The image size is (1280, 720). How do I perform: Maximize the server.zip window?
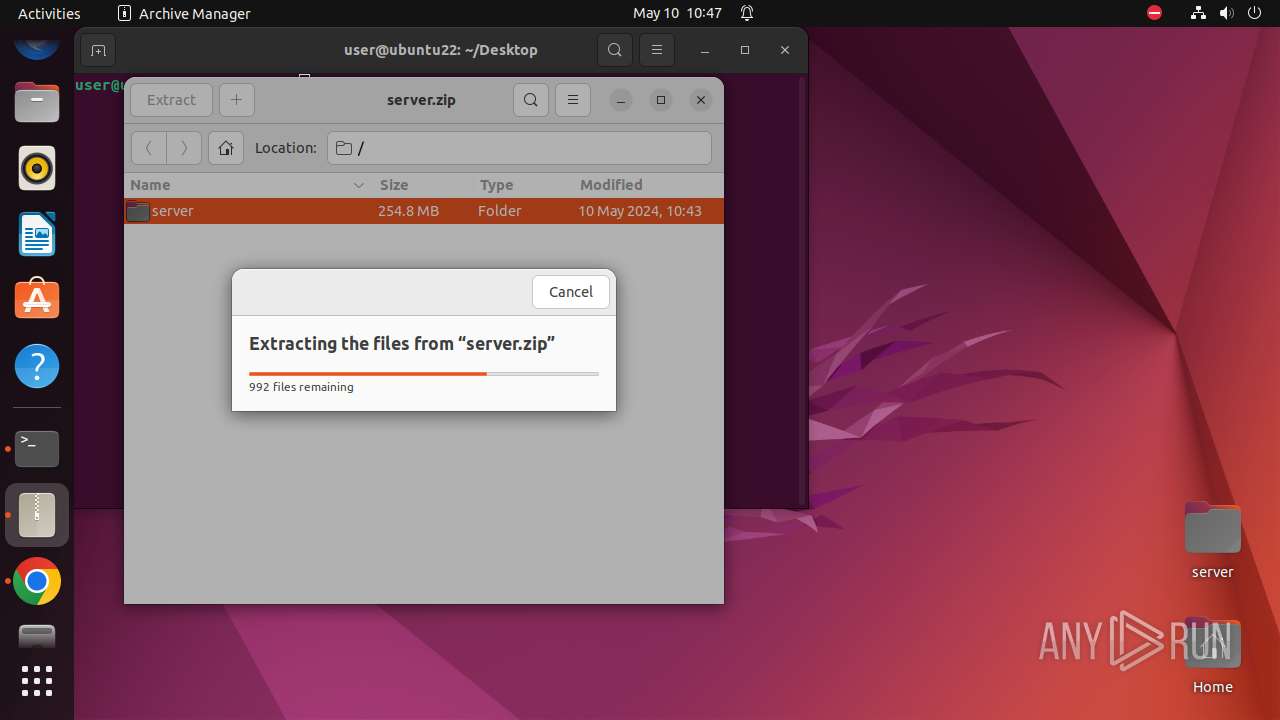(x=661, y=100)
